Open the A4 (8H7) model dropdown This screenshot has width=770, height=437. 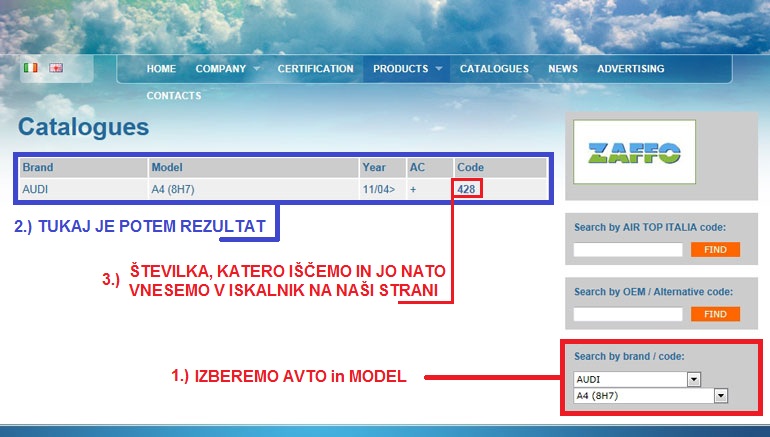point(650,396)
